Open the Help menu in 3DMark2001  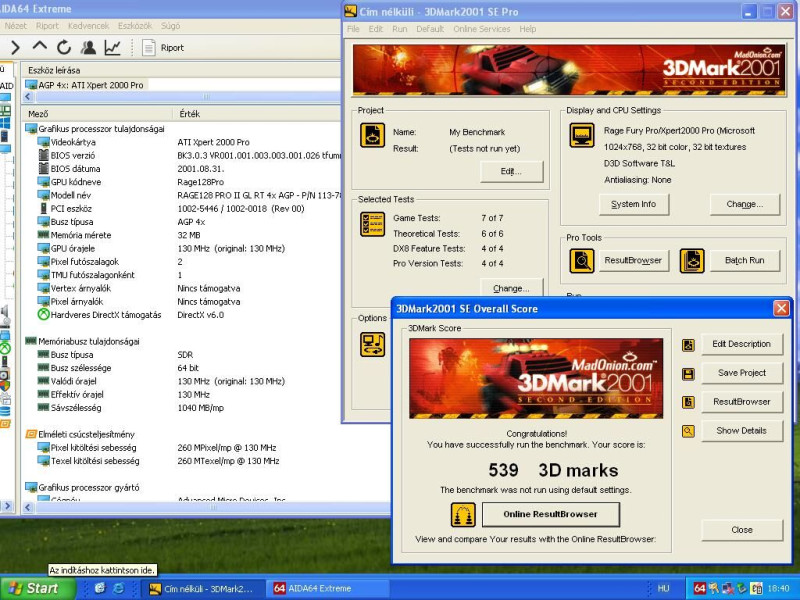(x=528, y=29)
